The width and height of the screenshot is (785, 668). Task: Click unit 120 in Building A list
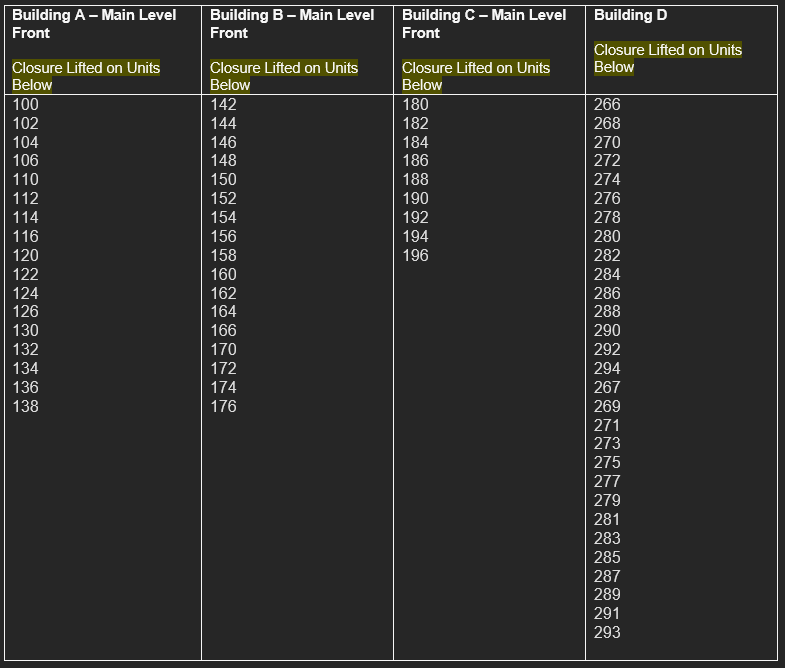pyautogui.click(x=25, y=255)
